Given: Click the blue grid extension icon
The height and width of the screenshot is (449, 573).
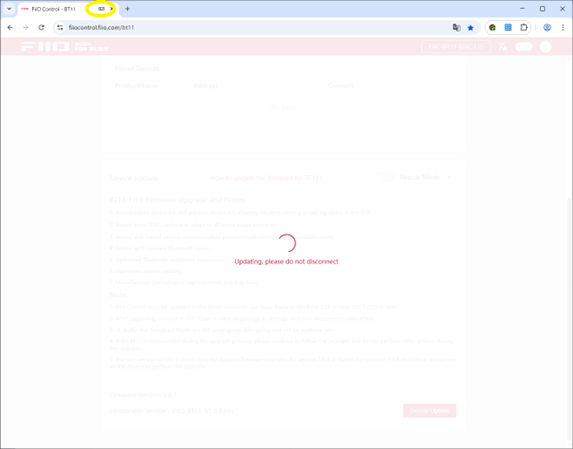Looking at the screenshot, I should pos(508,27).
